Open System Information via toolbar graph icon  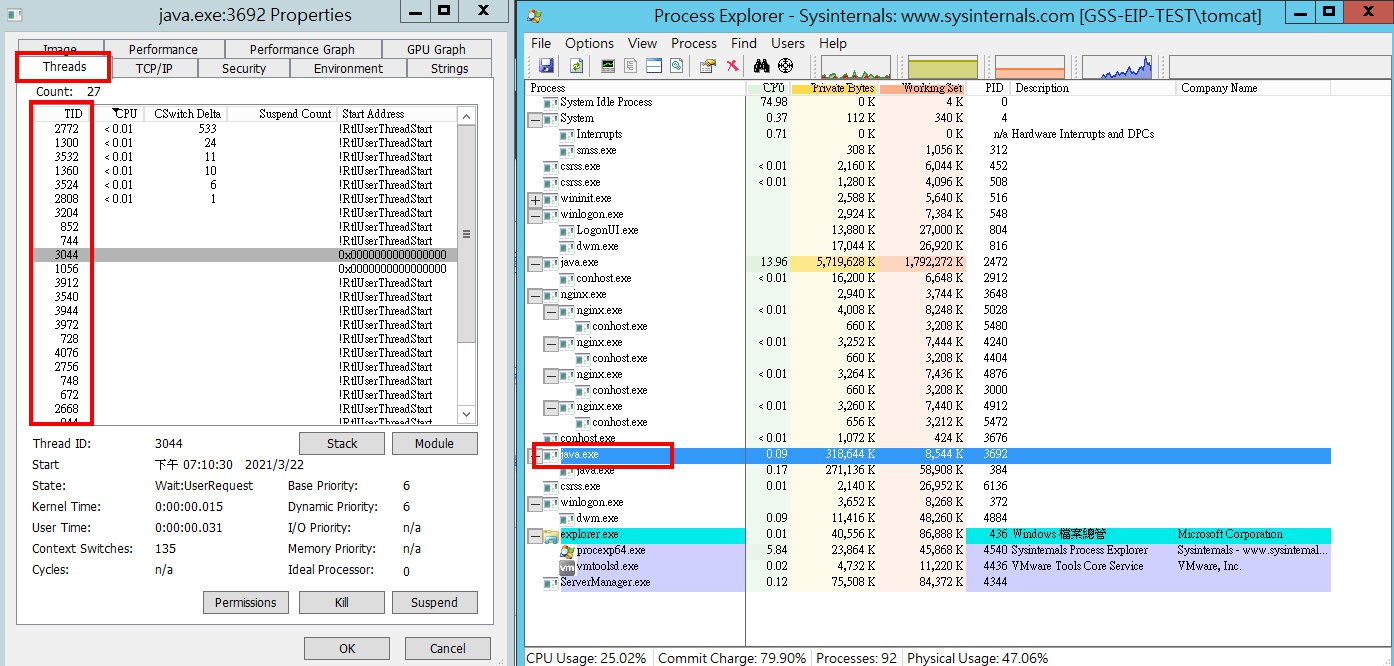point(607,66)
